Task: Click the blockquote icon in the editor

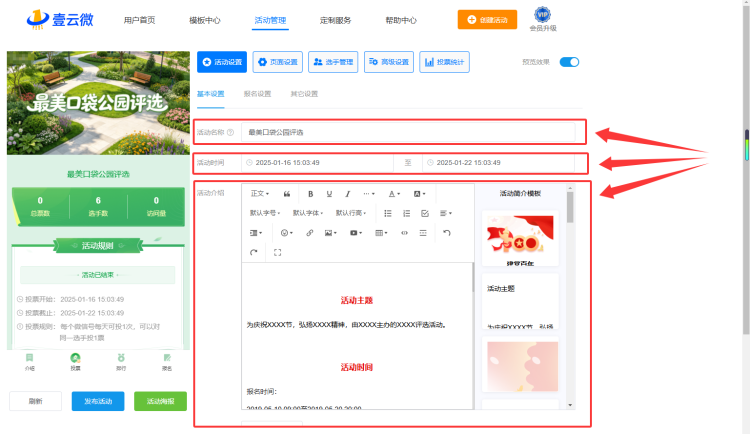Action: coord(287,194)
